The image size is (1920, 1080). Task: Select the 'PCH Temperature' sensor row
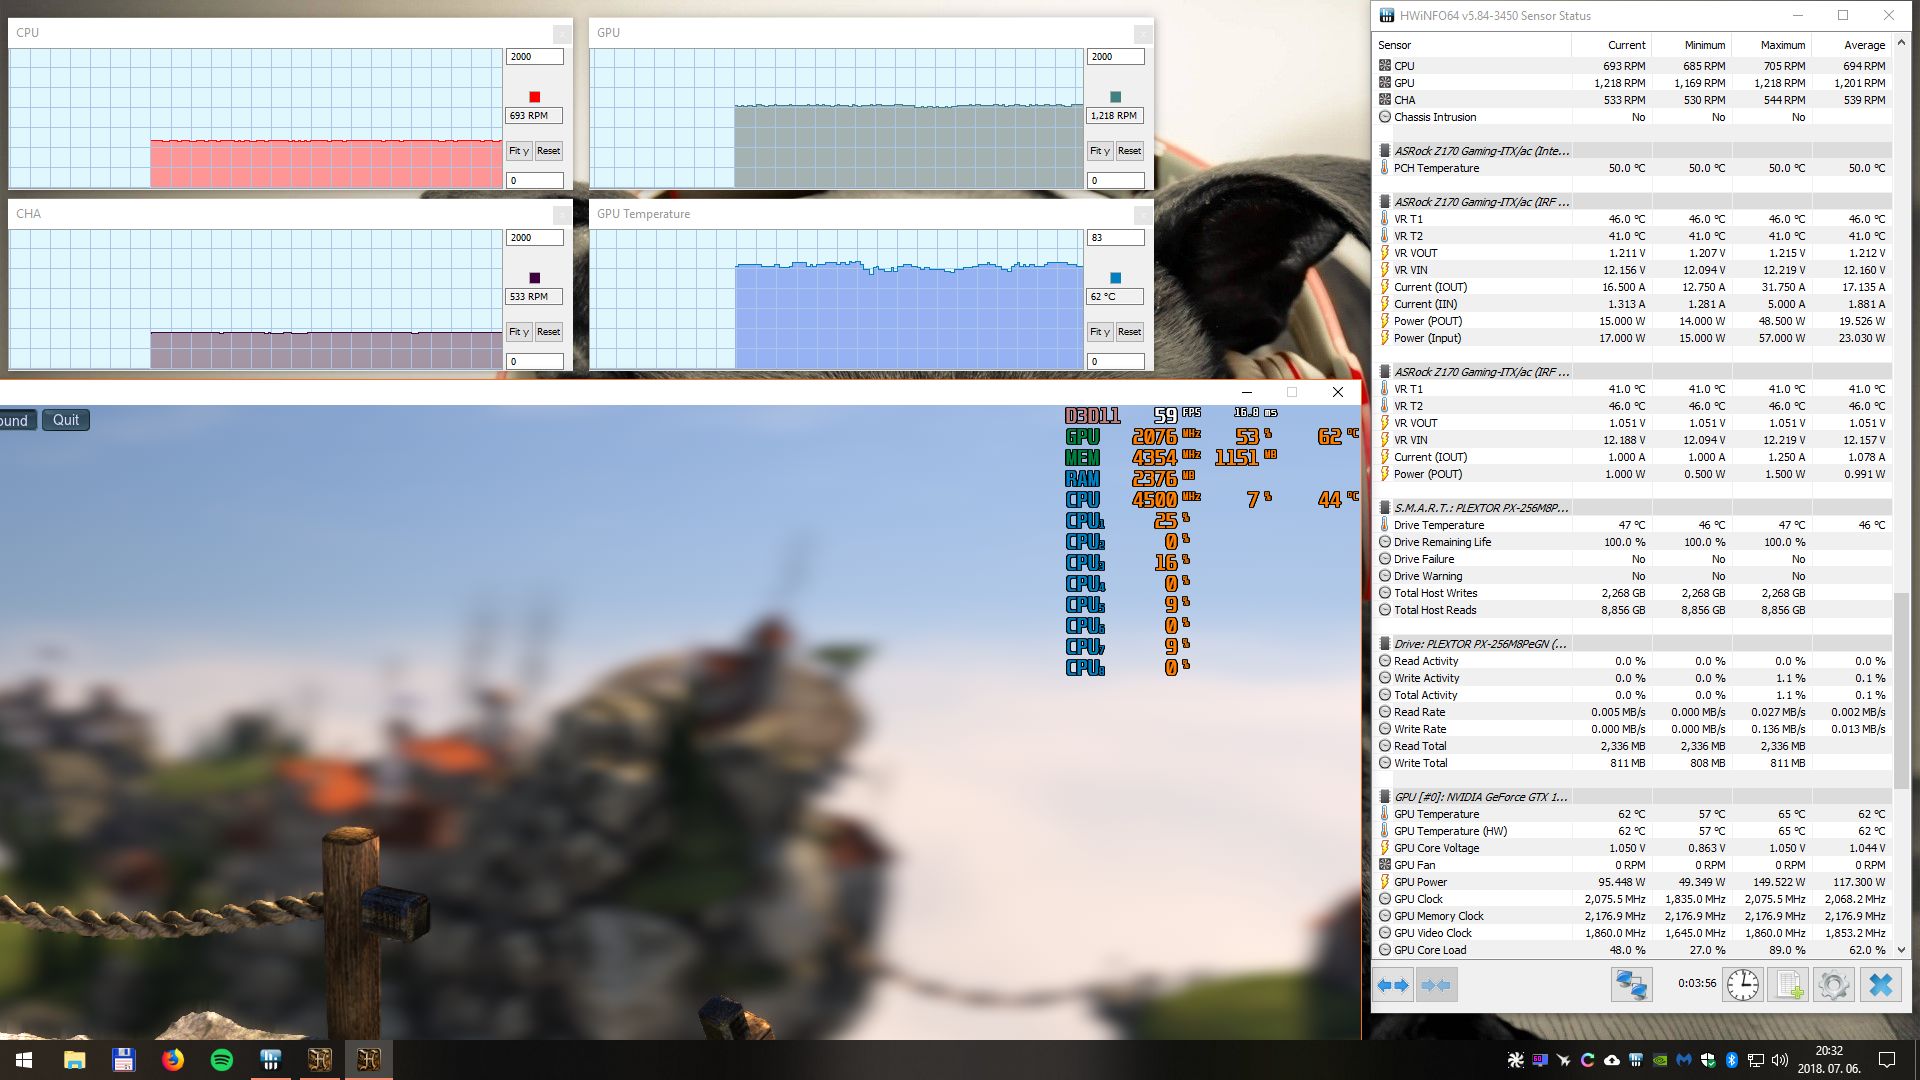(1632, 168)
